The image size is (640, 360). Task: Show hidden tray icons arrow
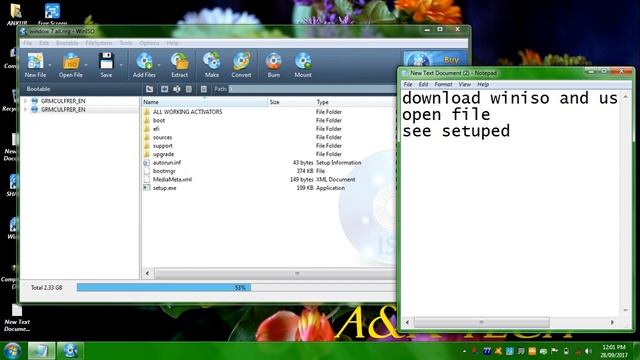pos(464,351)
